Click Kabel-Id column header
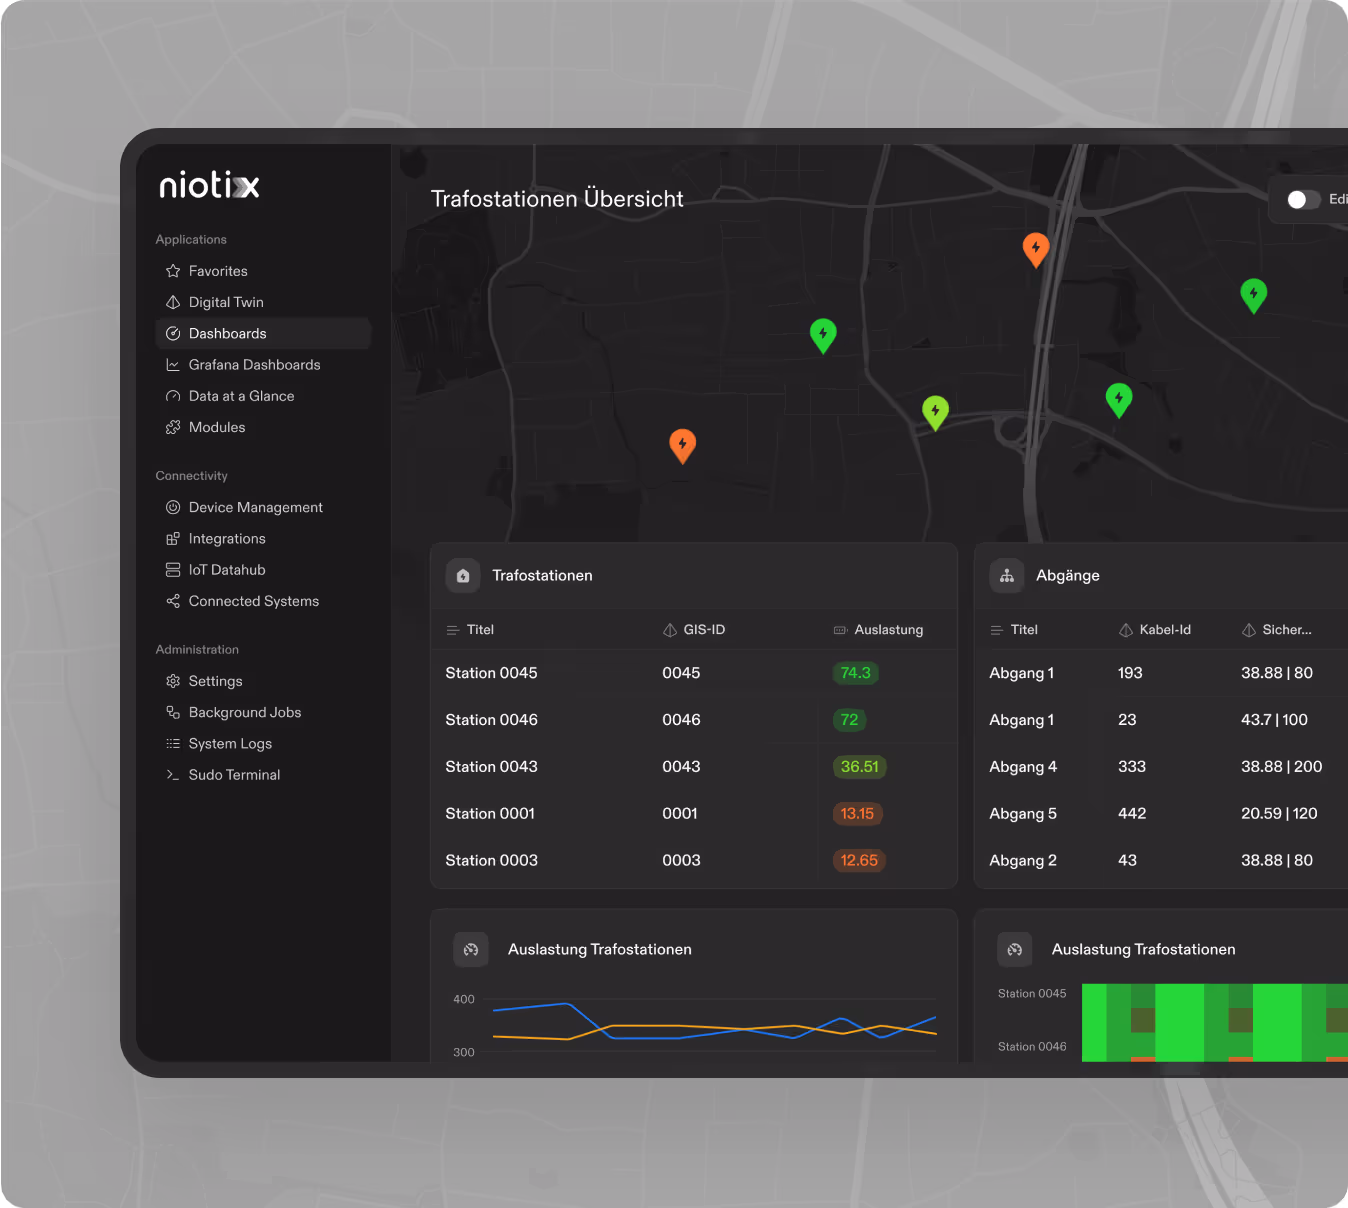Viewport: 1348px width, 1208px height. [x=1155, y=630]
